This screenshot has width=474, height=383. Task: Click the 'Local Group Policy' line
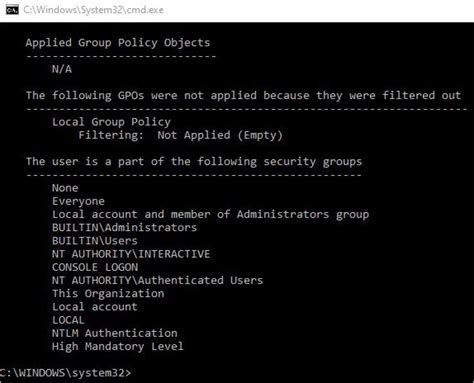click(111, 122)
